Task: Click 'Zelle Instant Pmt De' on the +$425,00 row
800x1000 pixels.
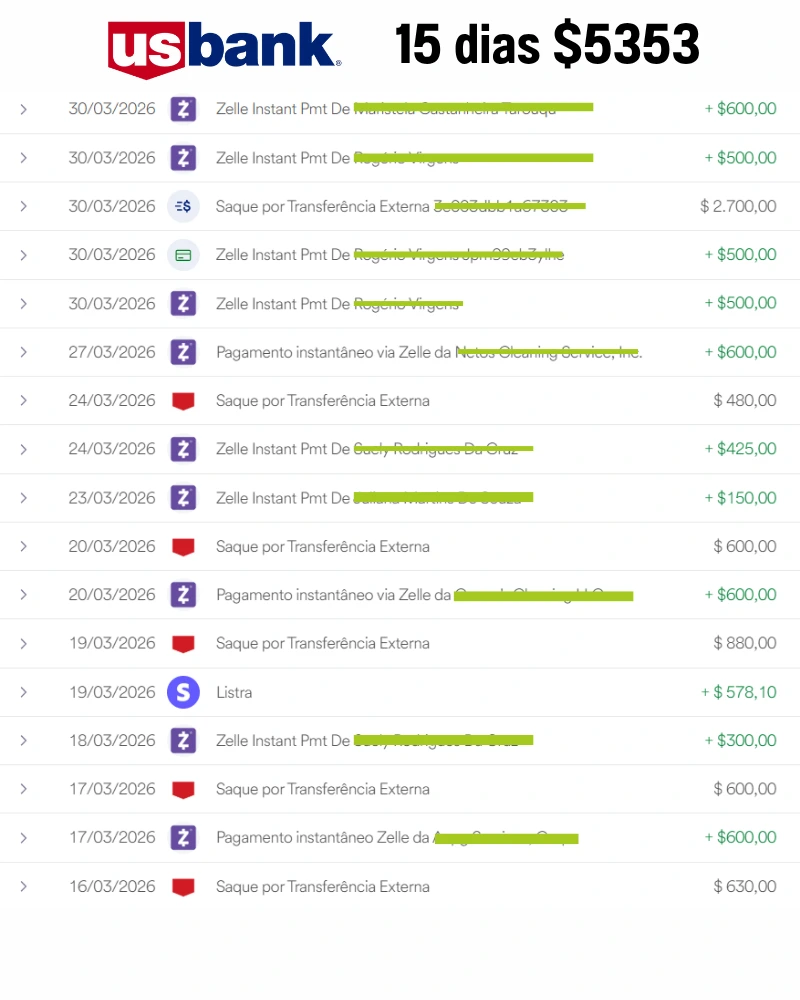Action: pyautogui.click(x=283, y=449)
